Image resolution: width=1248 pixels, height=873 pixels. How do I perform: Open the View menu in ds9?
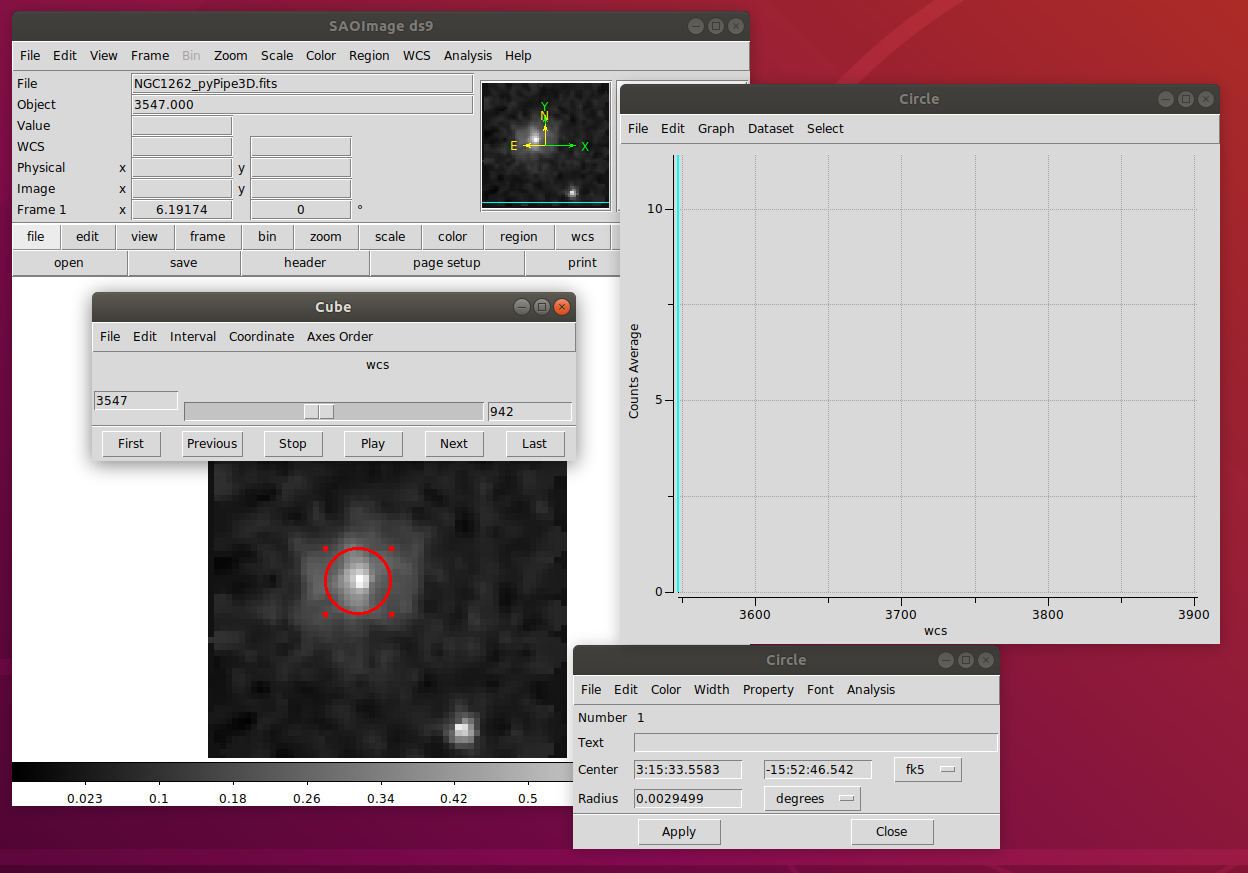(x=104, y=56)
